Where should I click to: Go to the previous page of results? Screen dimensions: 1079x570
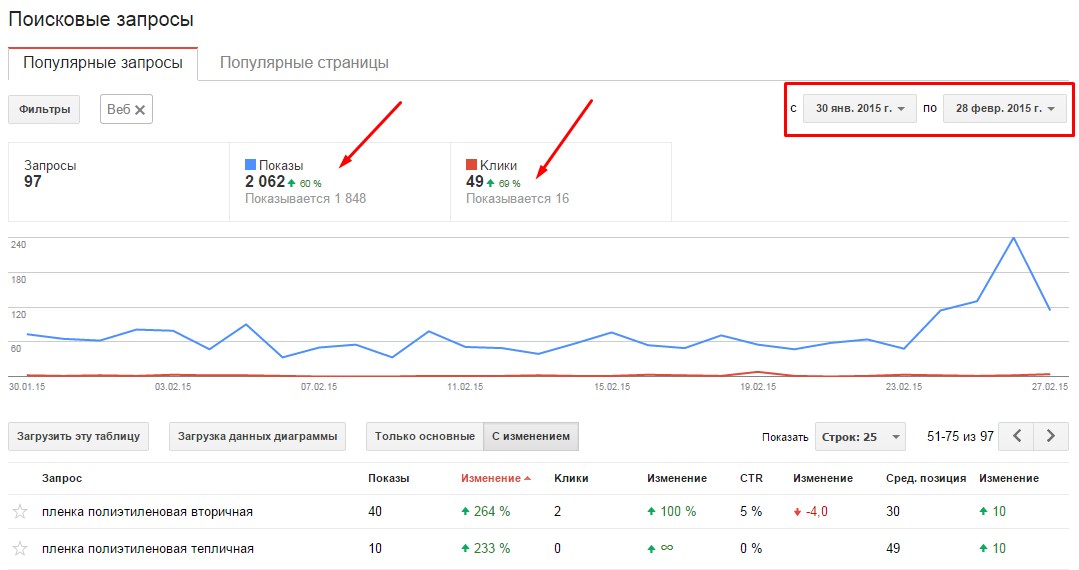pos(1017,436)
